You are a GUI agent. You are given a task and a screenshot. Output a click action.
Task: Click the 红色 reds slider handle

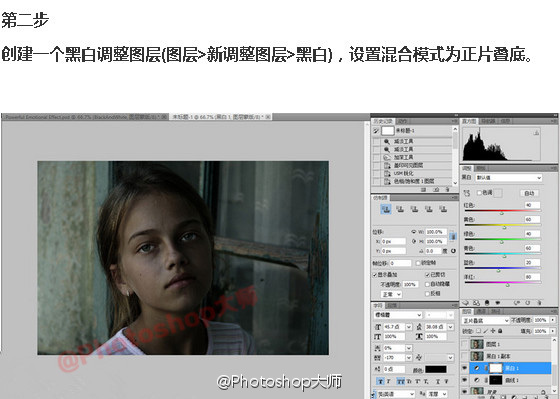tap(501, 213)
